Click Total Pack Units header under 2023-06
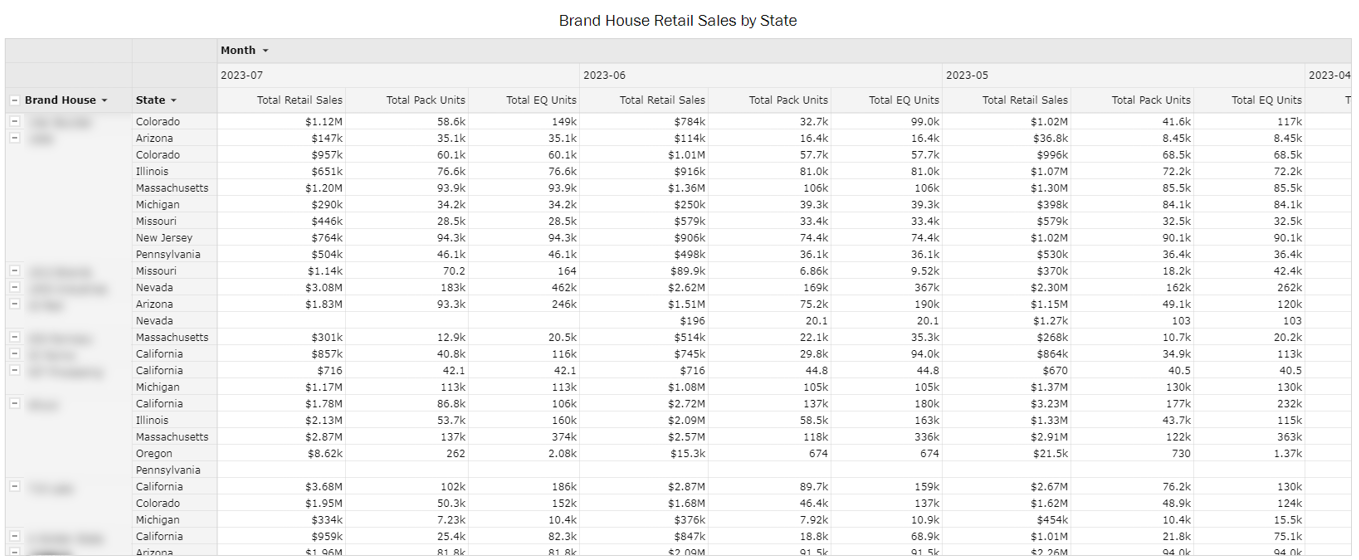Viewport: 1359px width, 560px height. point(788,100)
